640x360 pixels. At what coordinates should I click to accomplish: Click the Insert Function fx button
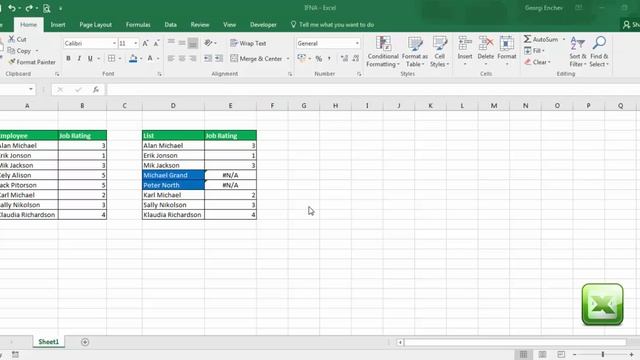[96, 89]
